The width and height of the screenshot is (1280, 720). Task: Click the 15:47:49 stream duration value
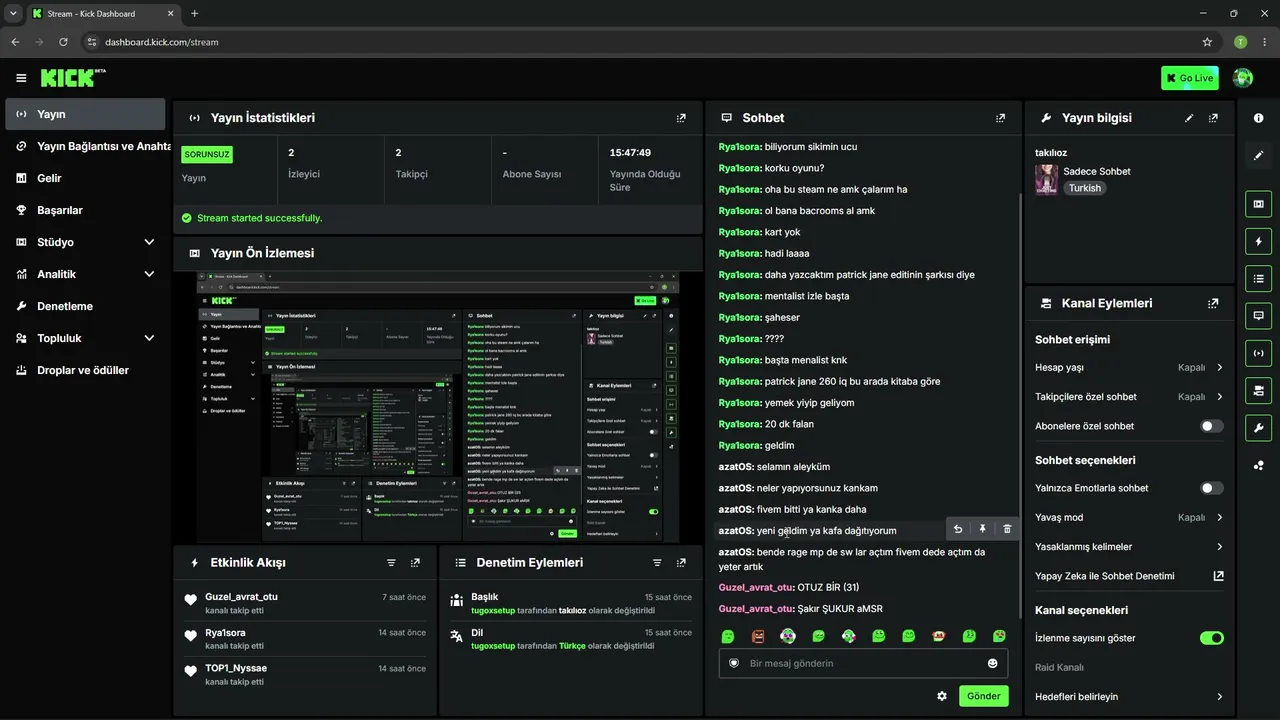[x=630, y=153]
